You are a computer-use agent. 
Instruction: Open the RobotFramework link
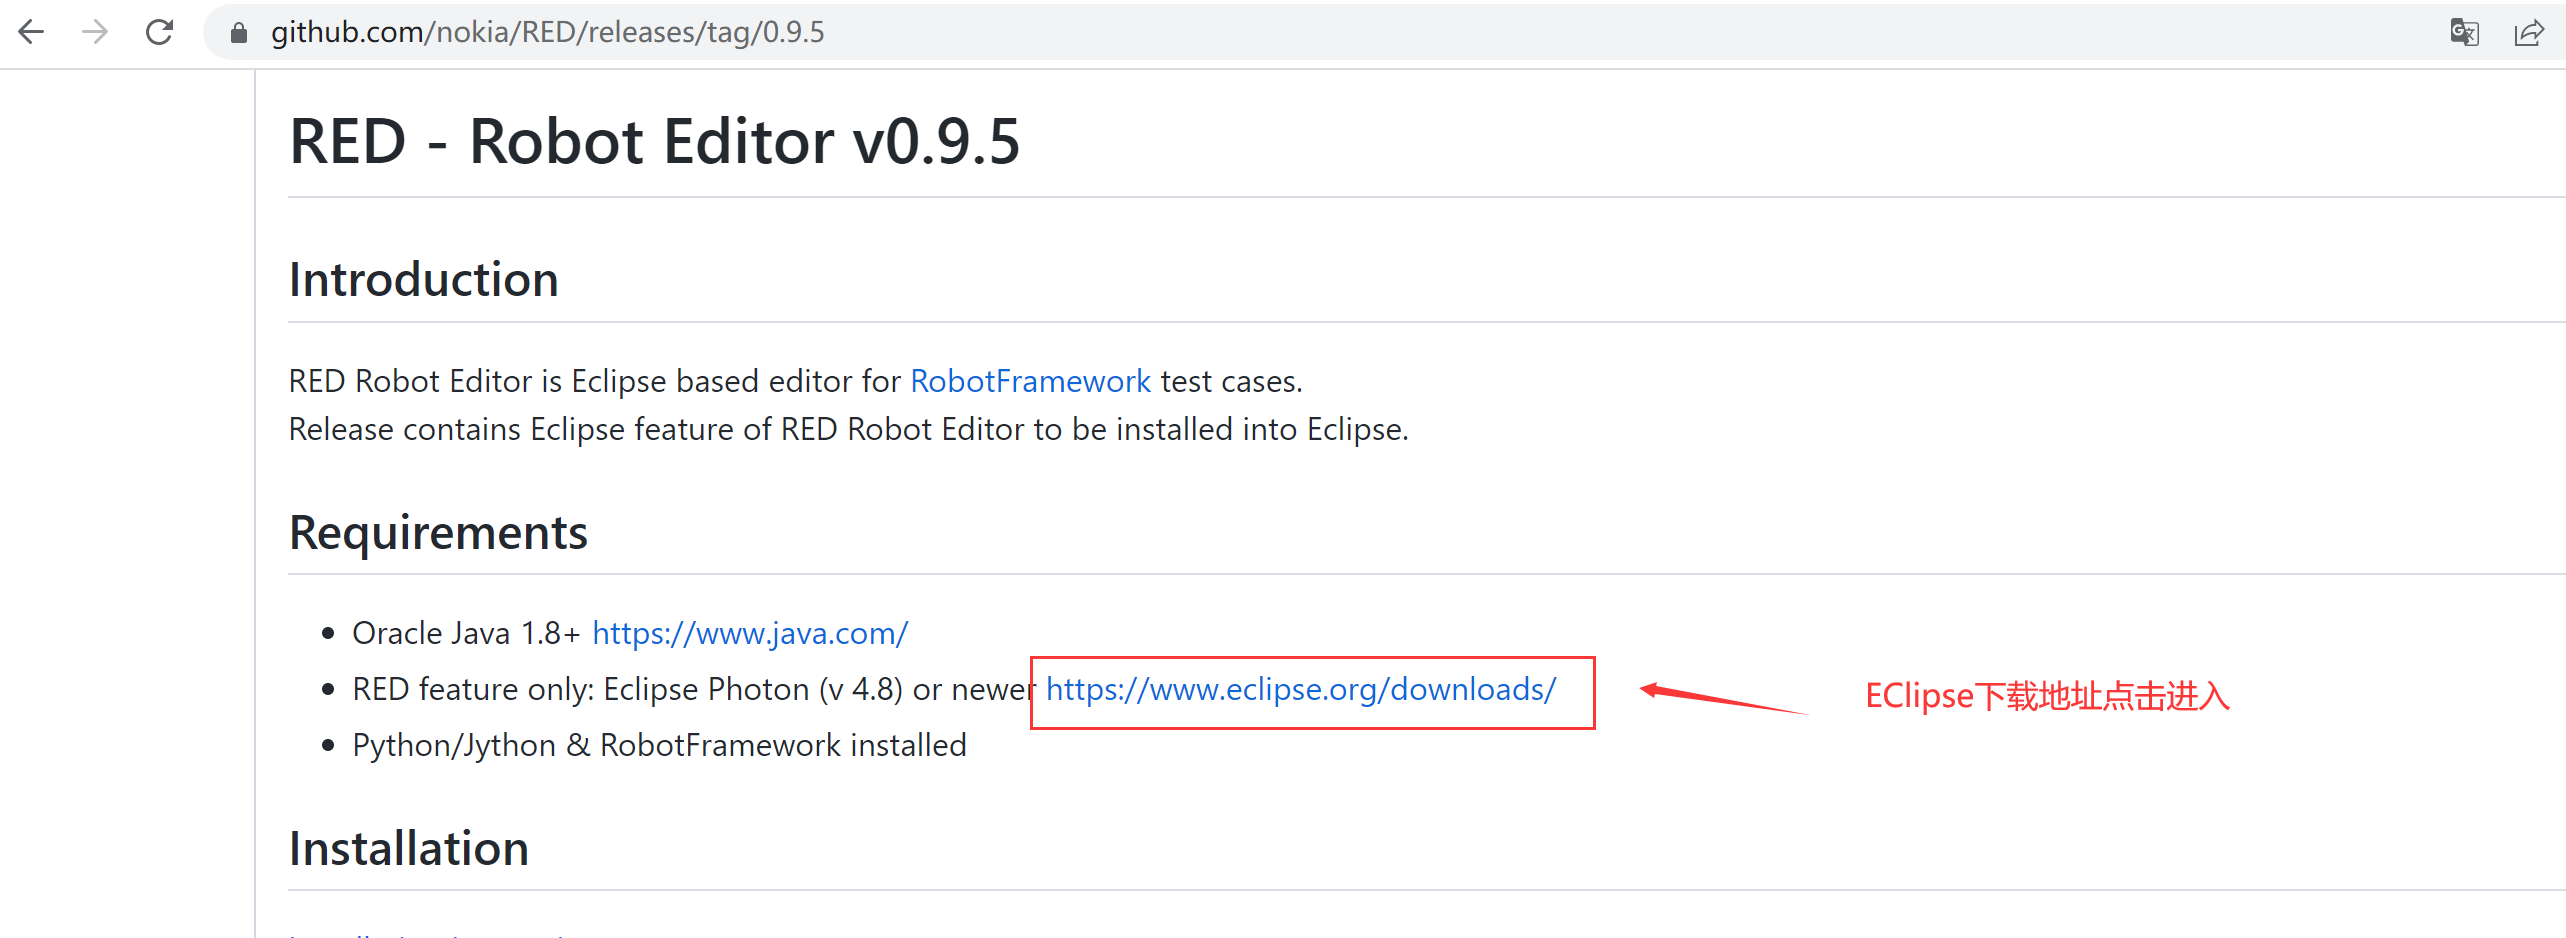tap(1030, 381)
